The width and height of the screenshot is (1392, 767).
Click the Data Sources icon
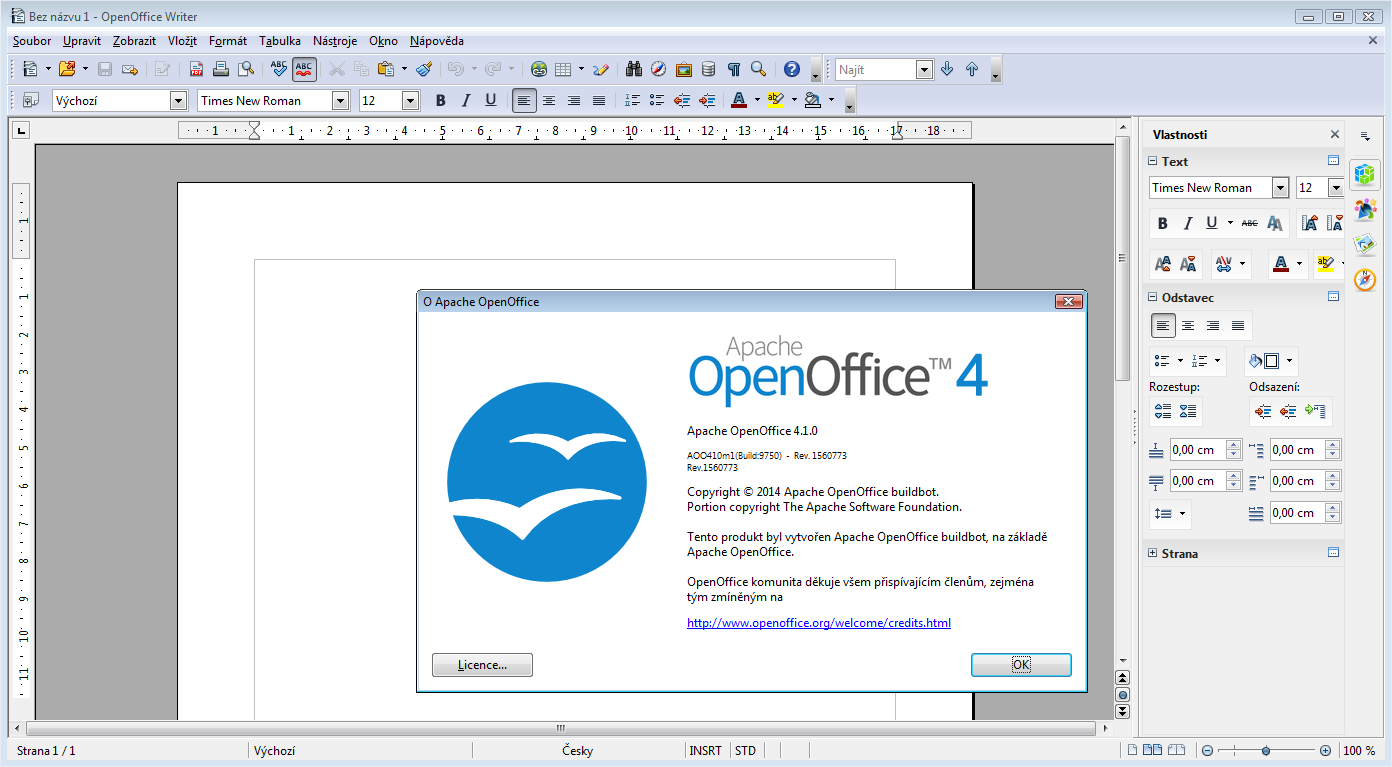[x=709, y=69]
